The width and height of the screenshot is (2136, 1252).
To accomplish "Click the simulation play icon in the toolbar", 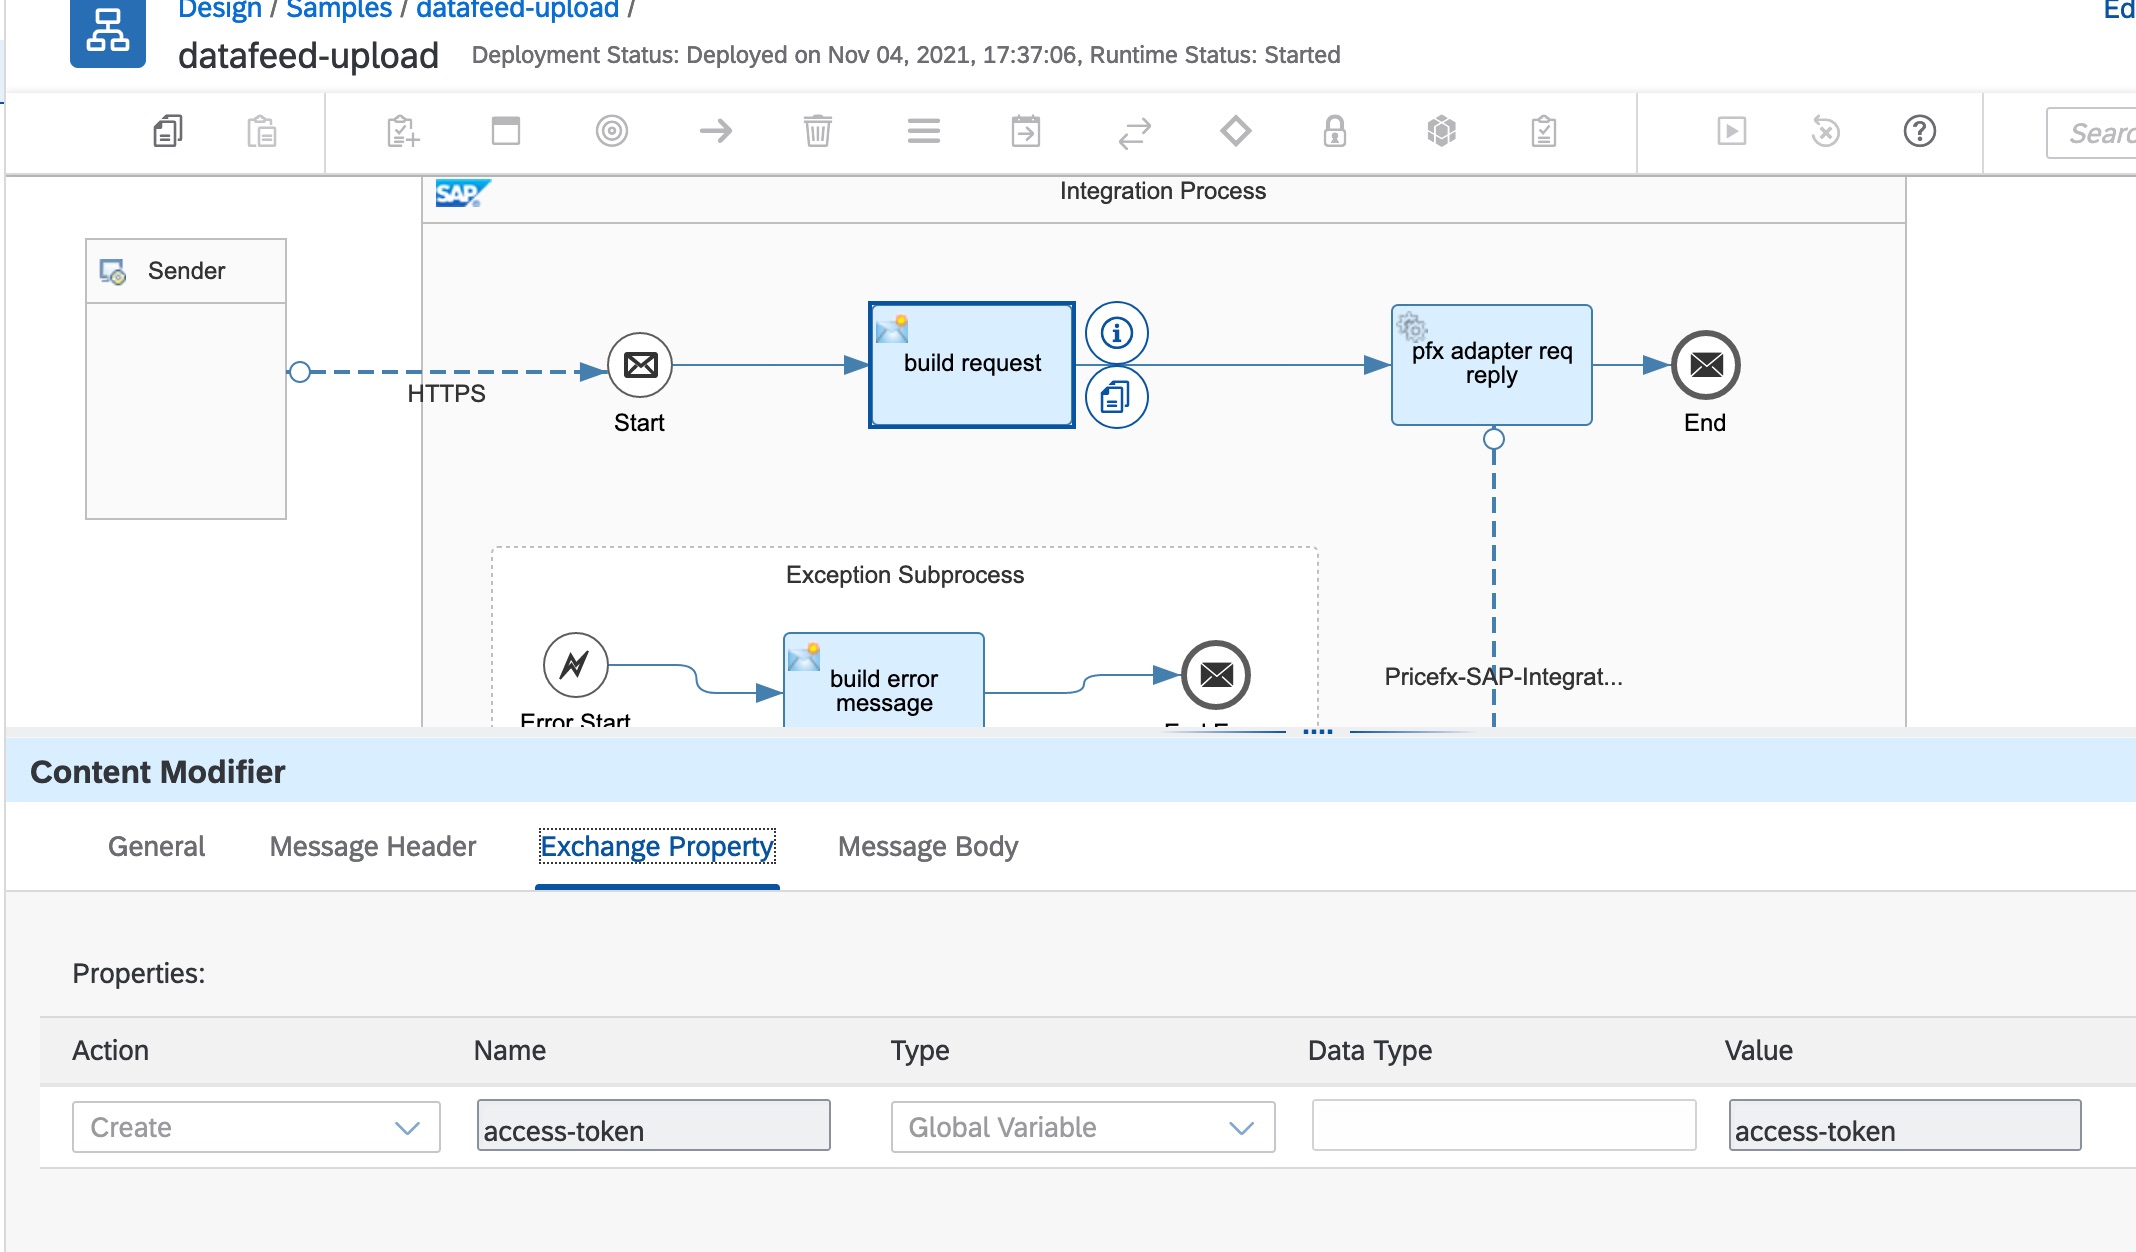I will tap(1731, 131).
